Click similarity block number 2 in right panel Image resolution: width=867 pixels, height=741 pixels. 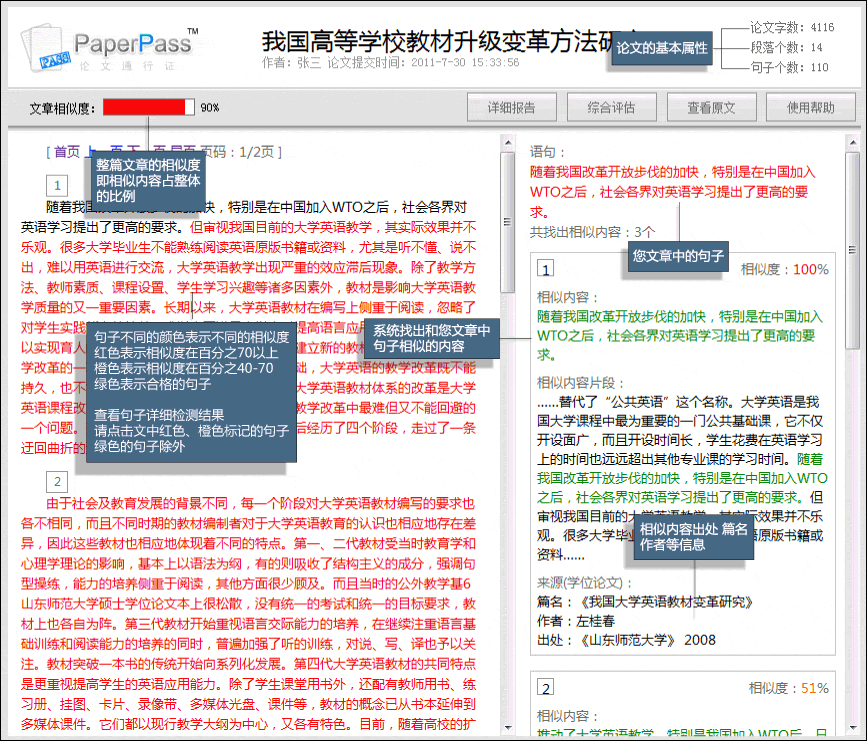coord(545,688)
